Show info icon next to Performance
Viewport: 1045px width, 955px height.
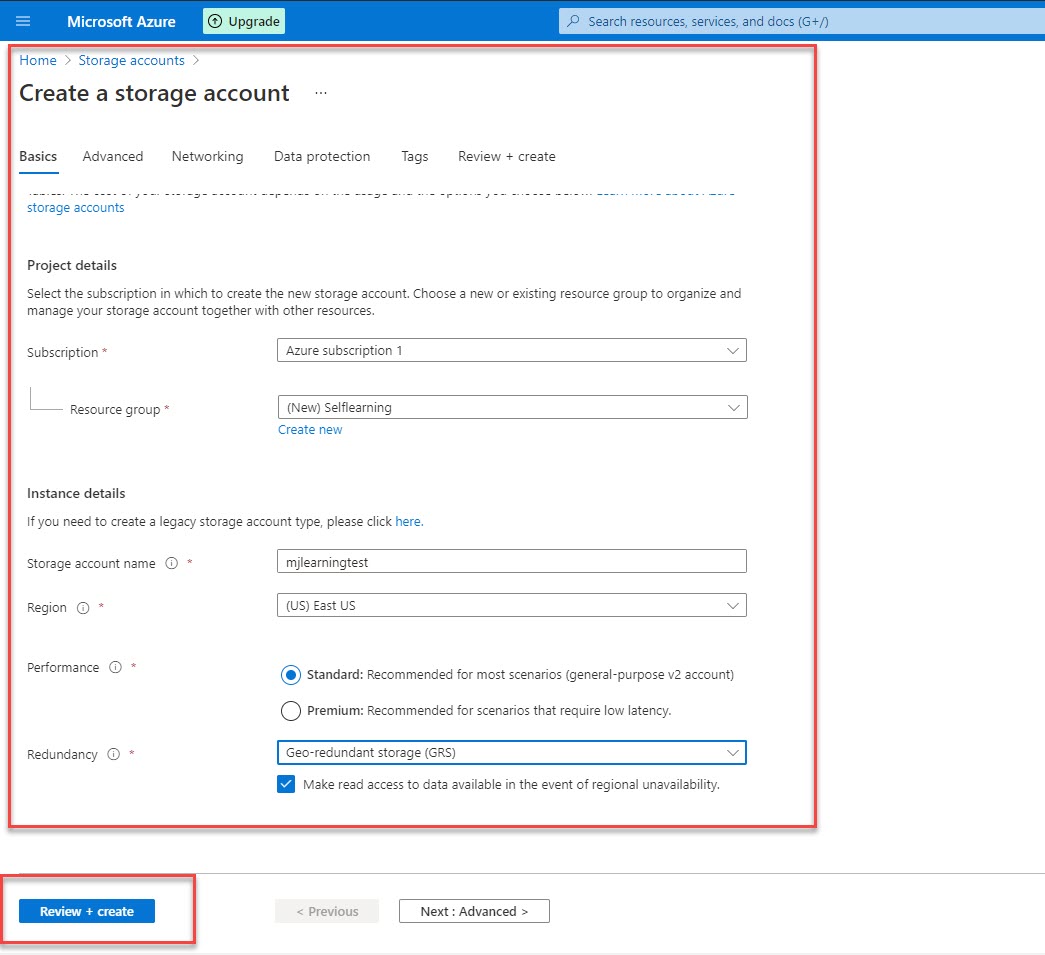(x=115, y=667)
